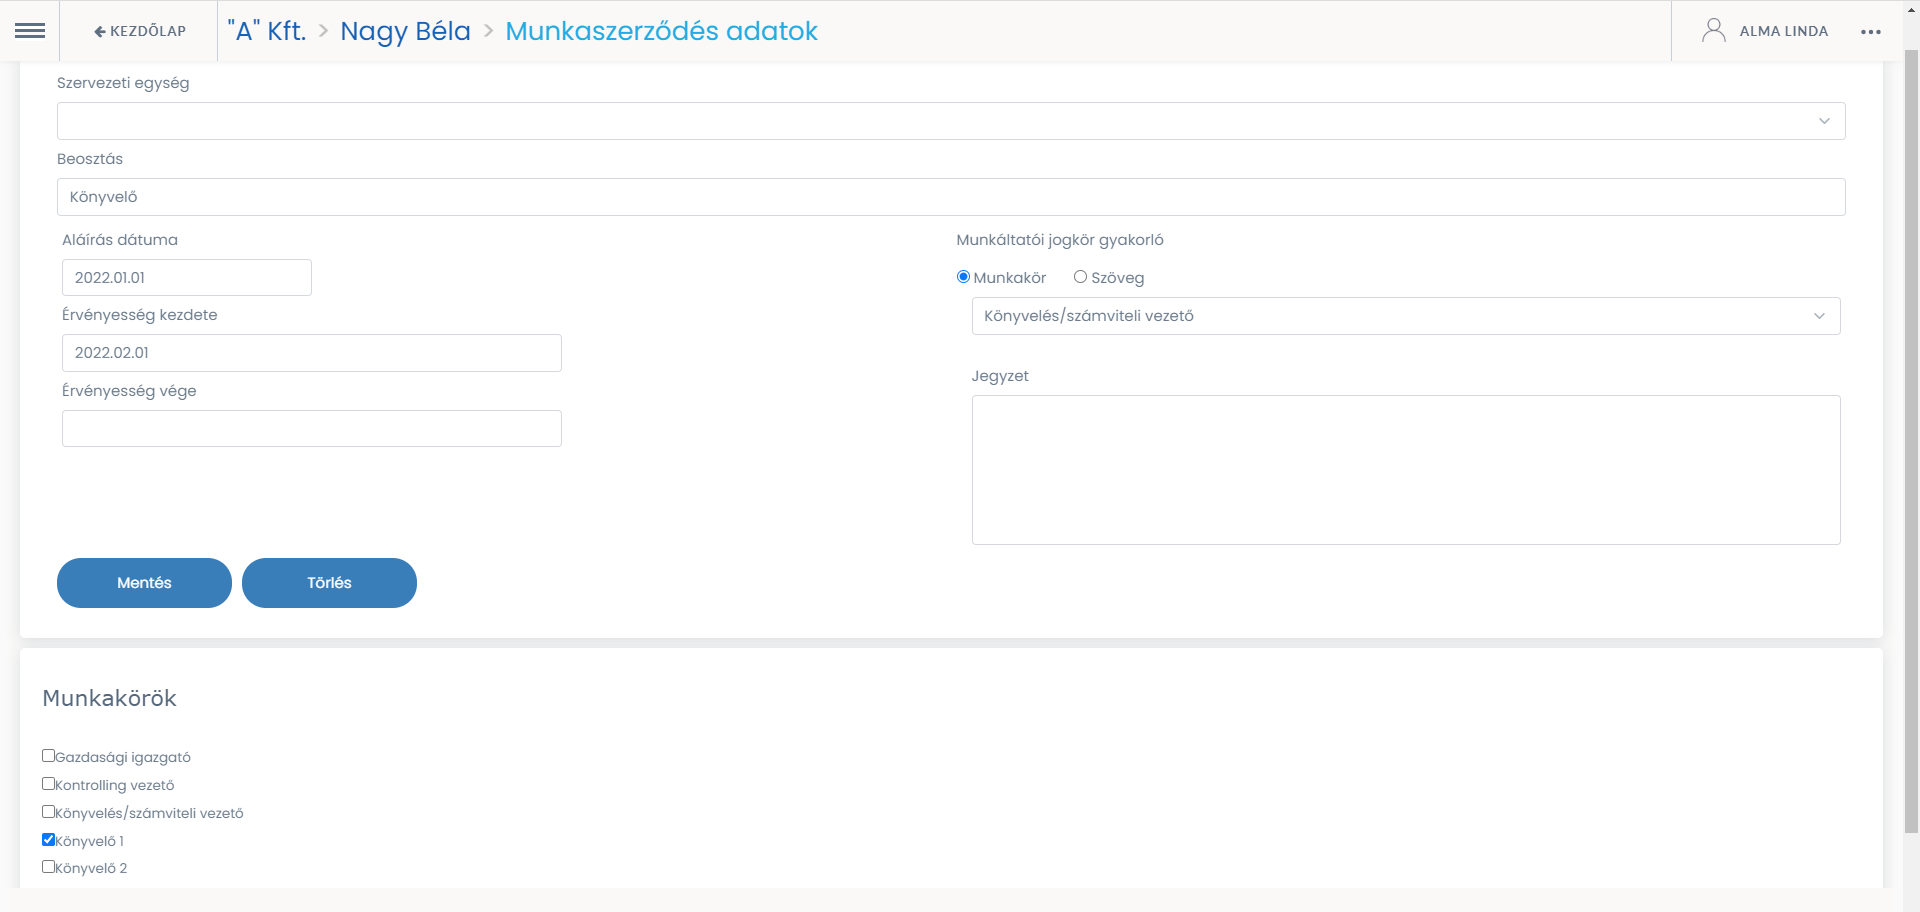The height and width of the screenshot is (912, 1920).
Task: Select the Szöveg radio button
Action: point(1080,277)
